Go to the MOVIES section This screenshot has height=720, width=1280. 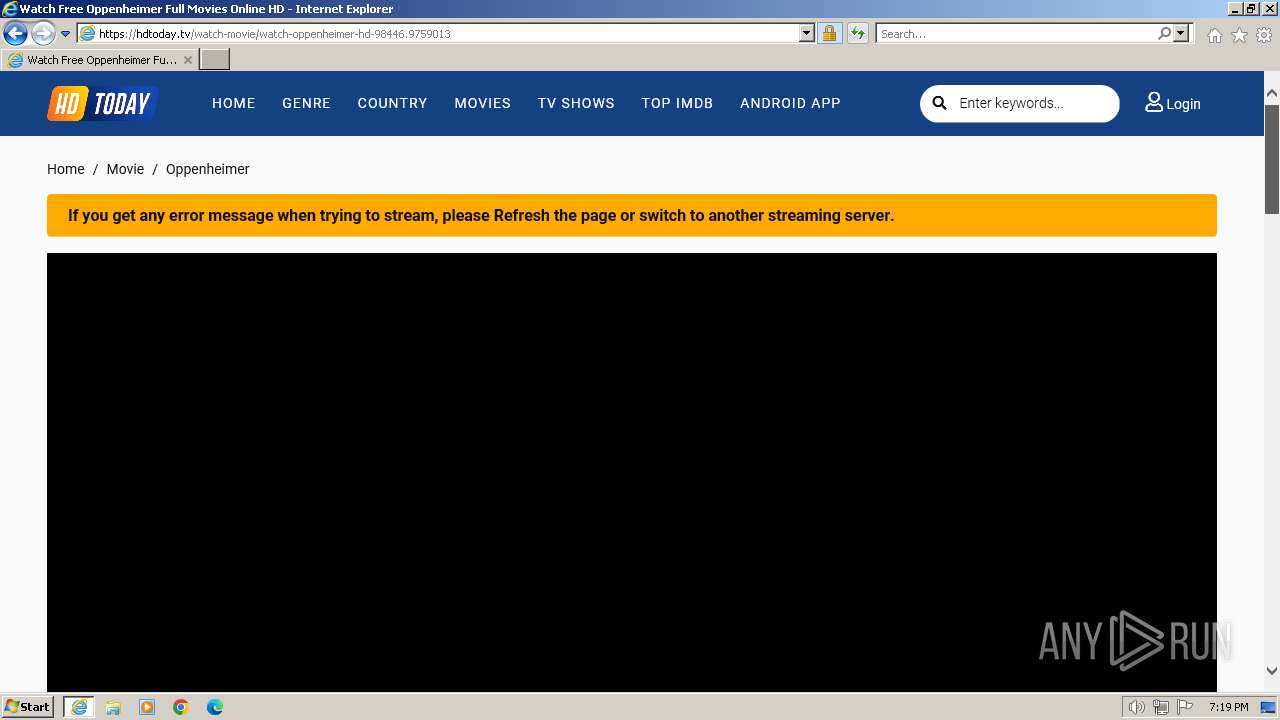click(x=482, y=103)
